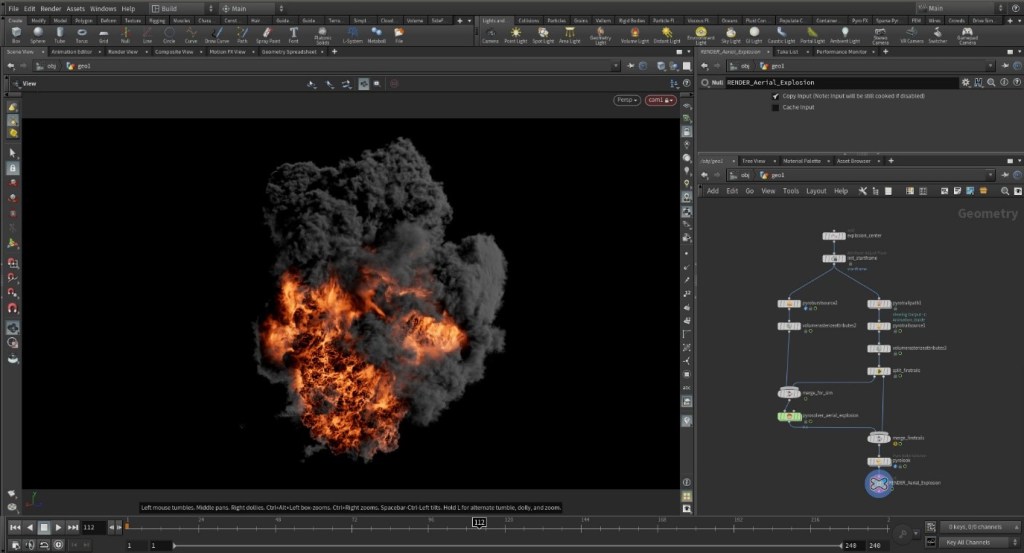Viewport: 1024px width, 553px height.
Task: Enable the Cache Input checkbox
Action: coord(775,107)
